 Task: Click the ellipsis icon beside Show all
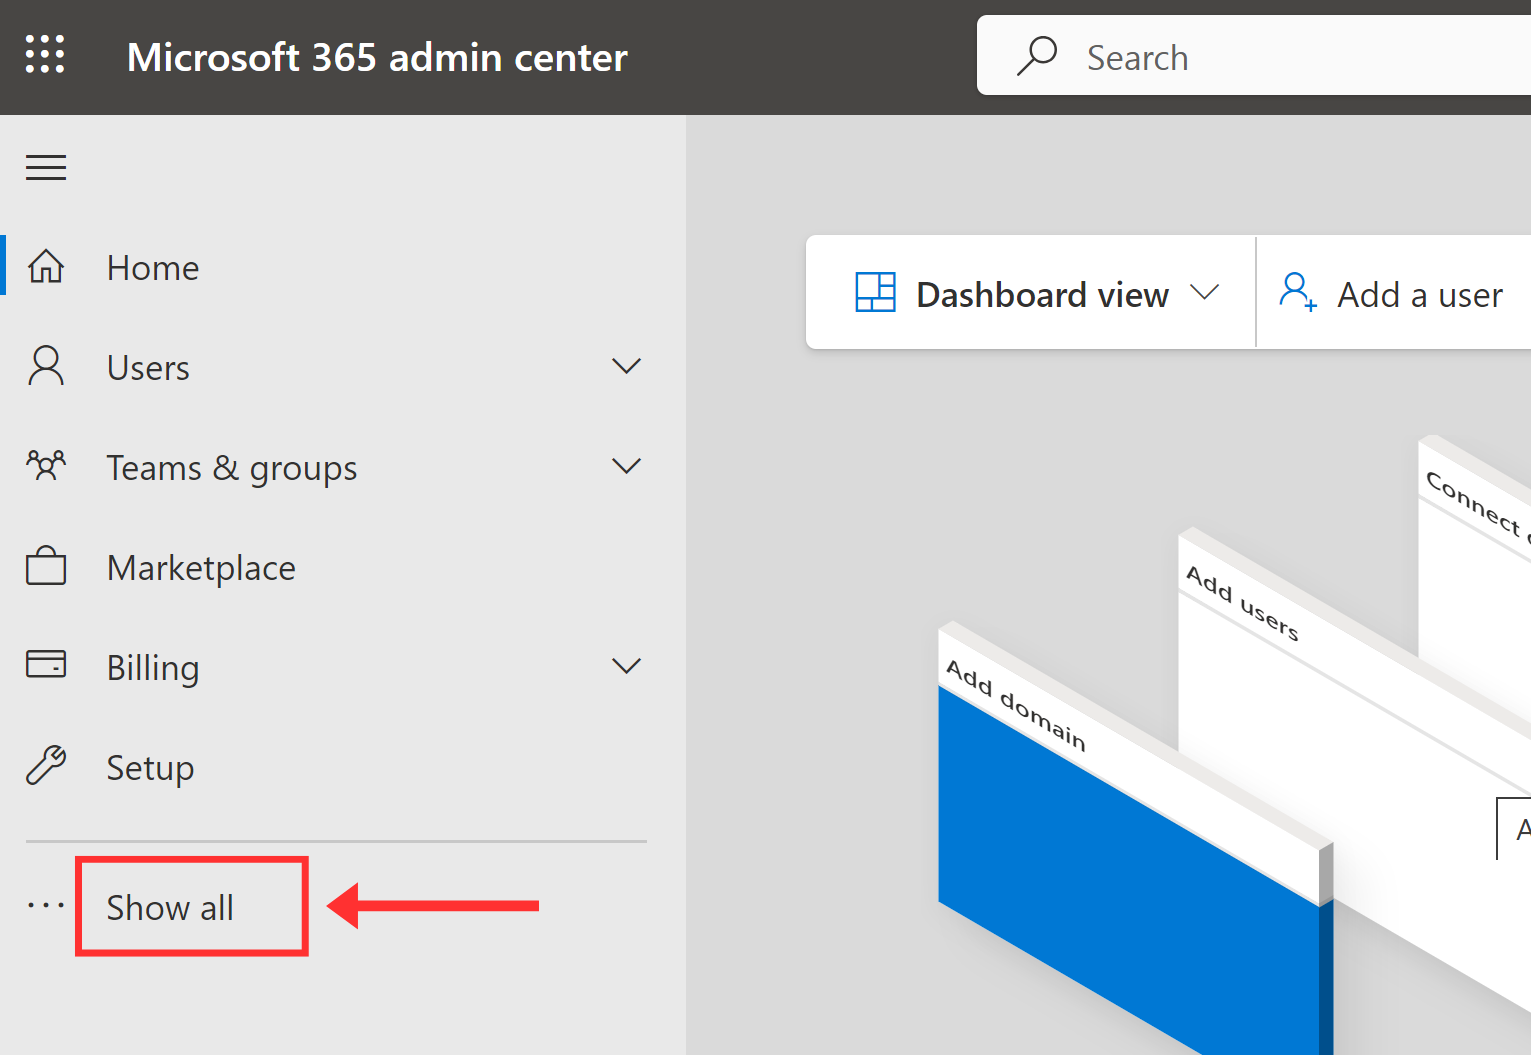click(x=46, y=906)
